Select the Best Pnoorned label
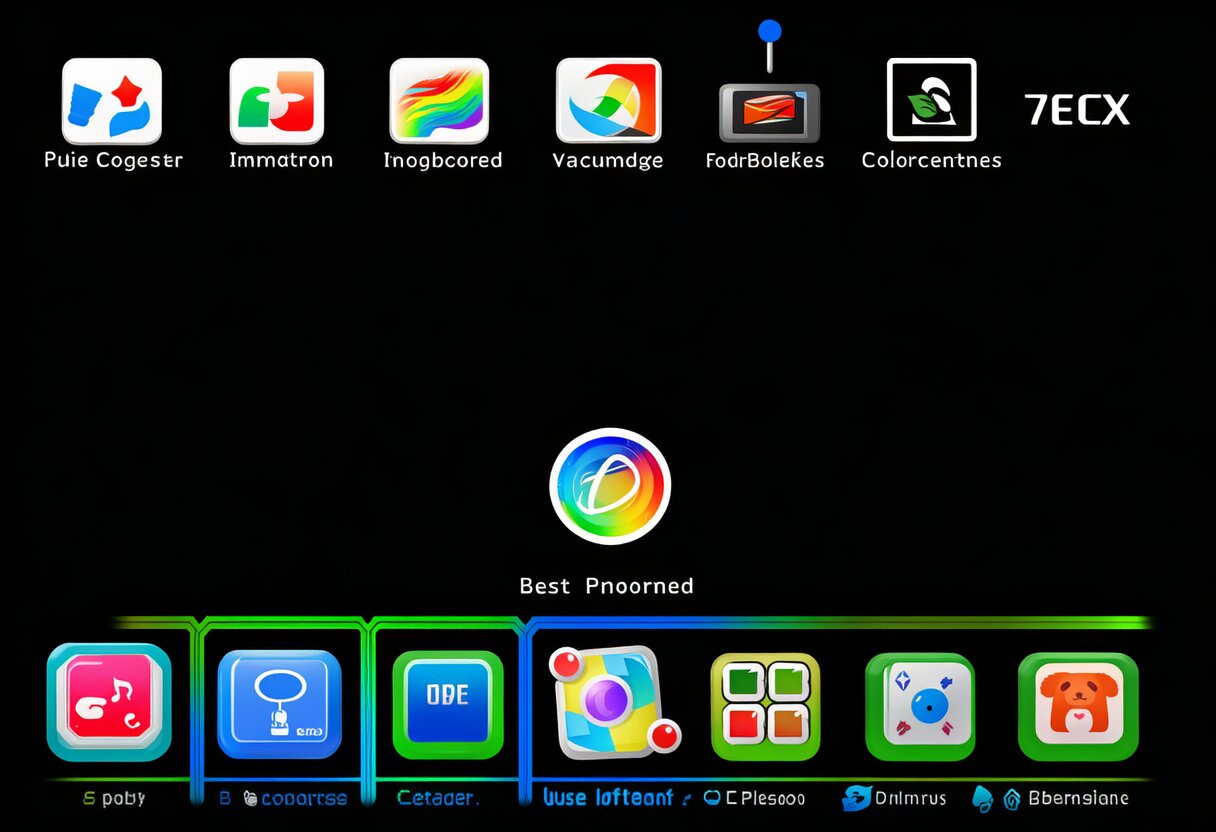 tap(606, 586)
